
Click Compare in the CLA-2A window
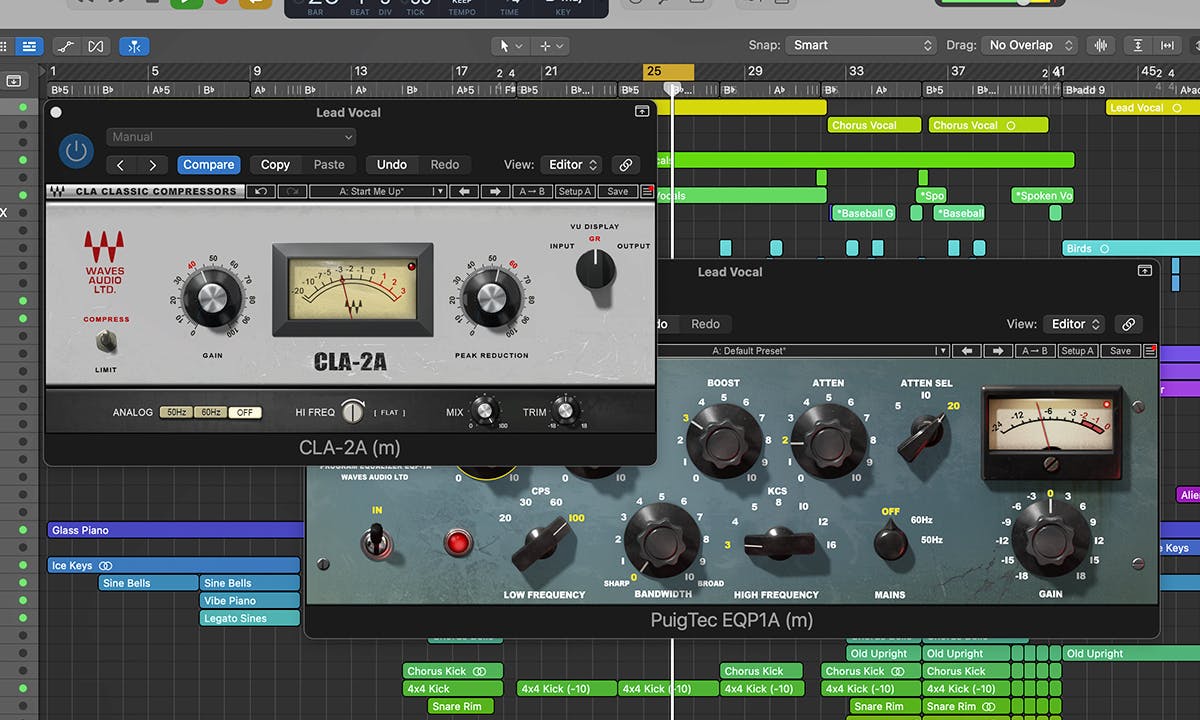(209, 165)
